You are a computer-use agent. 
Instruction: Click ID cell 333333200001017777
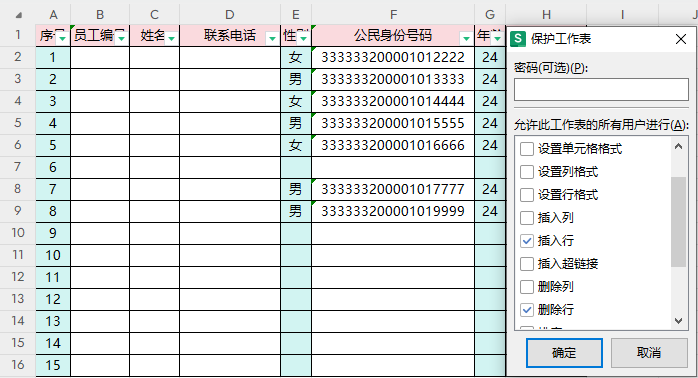393,189
